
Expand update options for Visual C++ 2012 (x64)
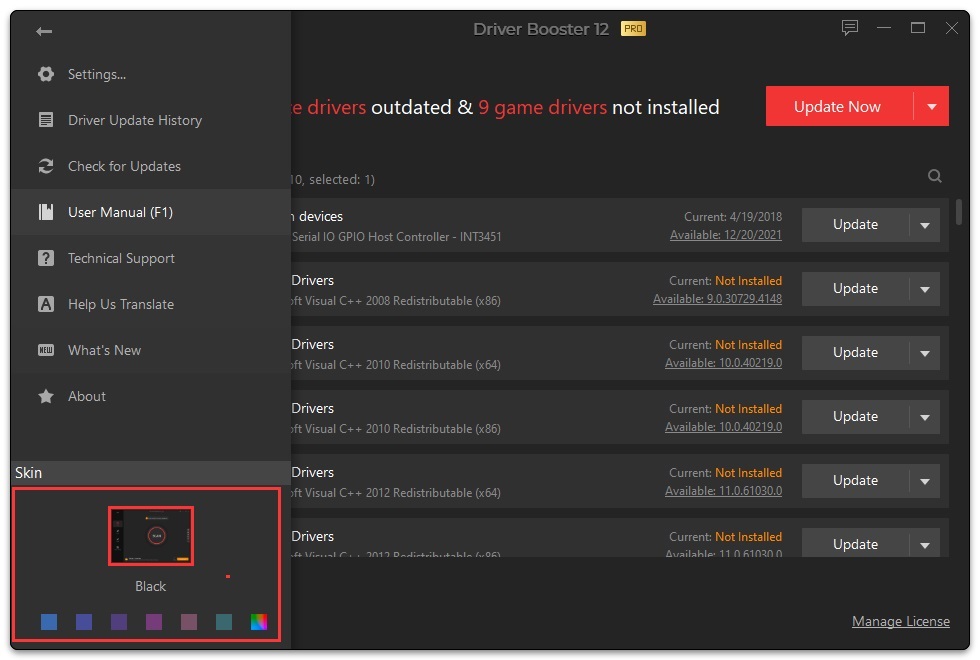point(924,481)
